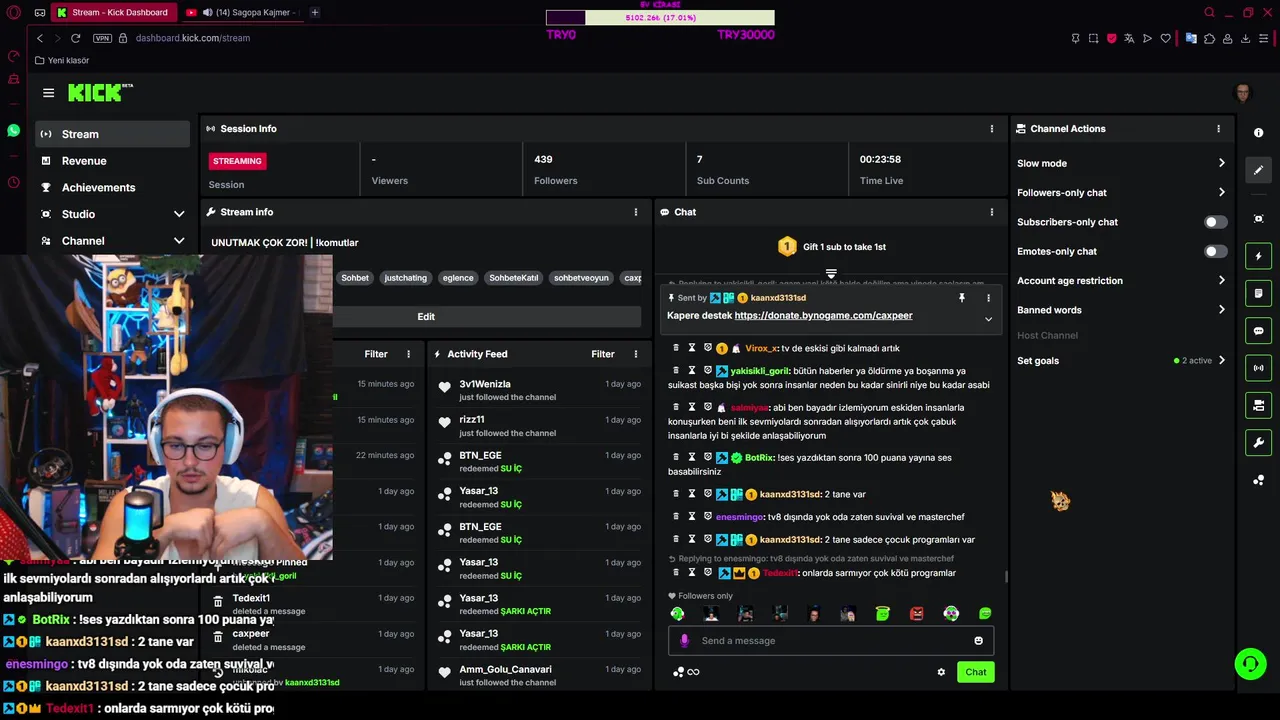
Task: Open chat settings gear icon
Action: [941, 672]
